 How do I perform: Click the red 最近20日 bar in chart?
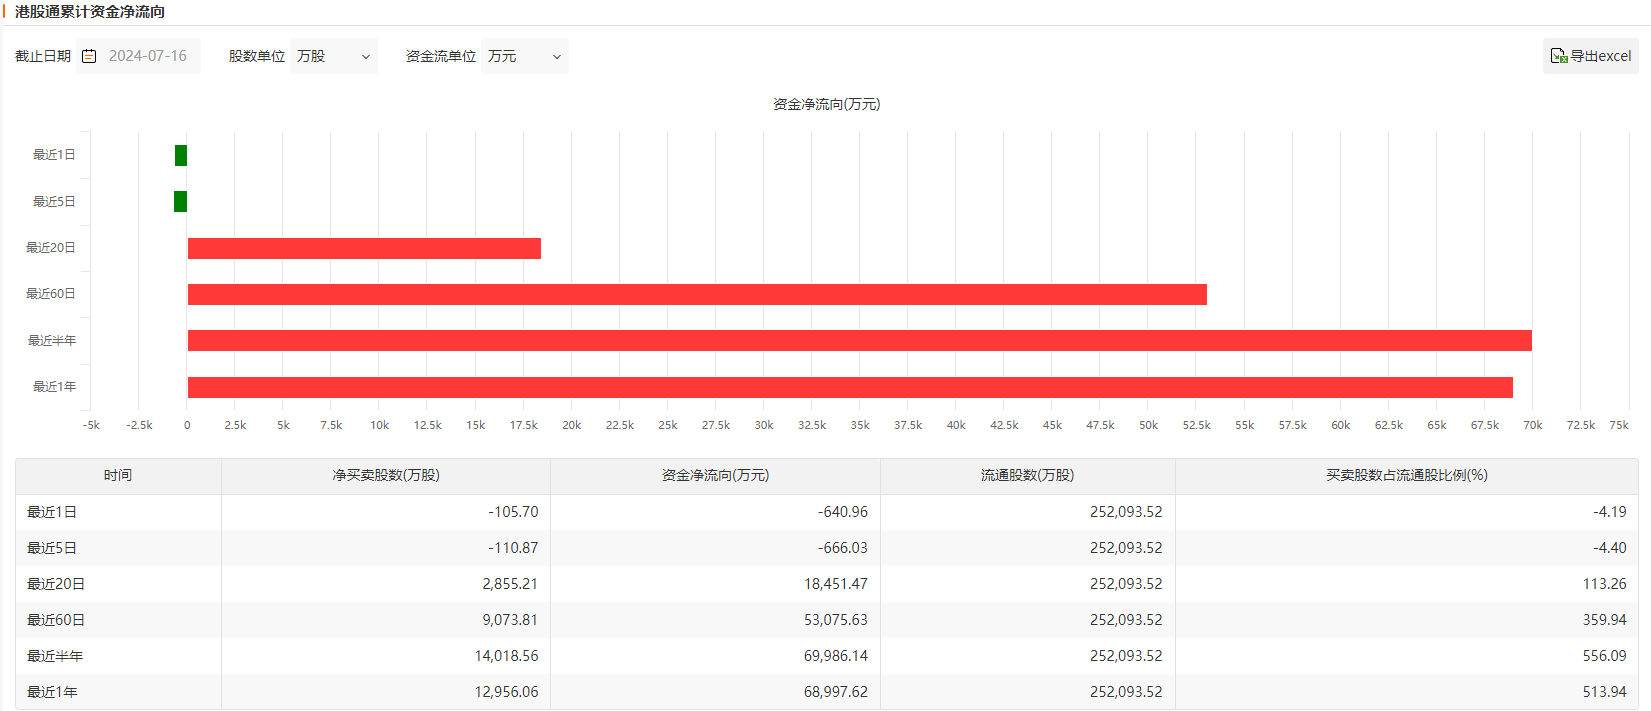(364, 248)
